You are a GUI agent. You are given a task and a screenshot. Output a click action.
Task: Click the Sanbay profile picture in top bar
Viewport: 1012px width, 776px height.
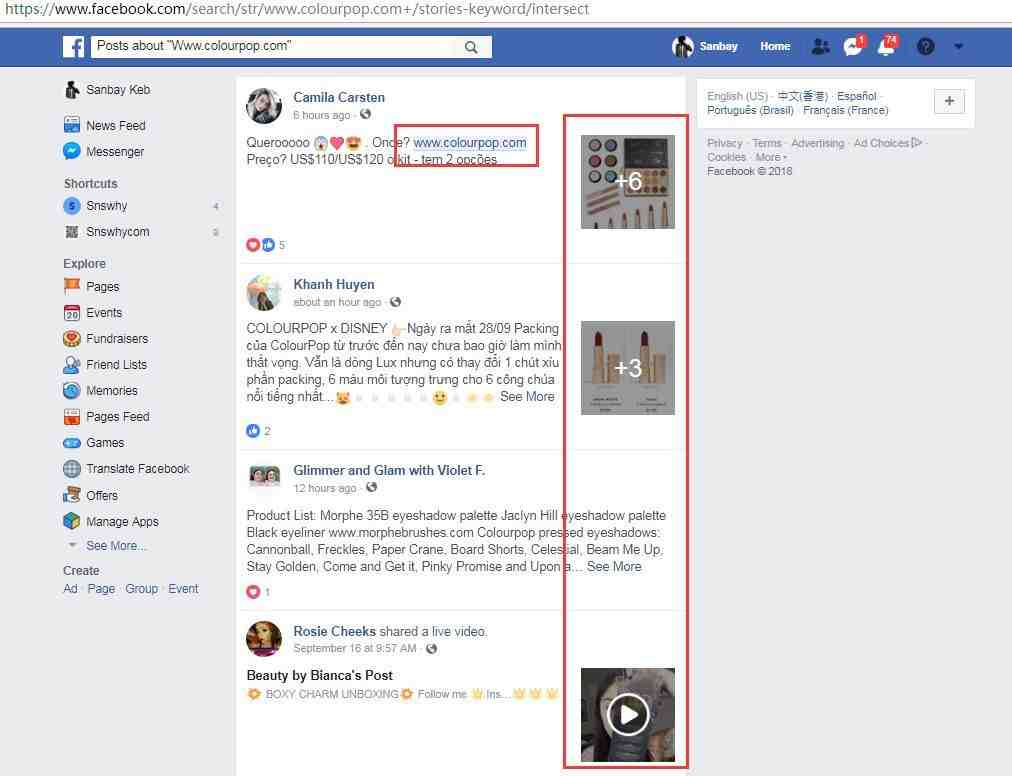(682, 46)
